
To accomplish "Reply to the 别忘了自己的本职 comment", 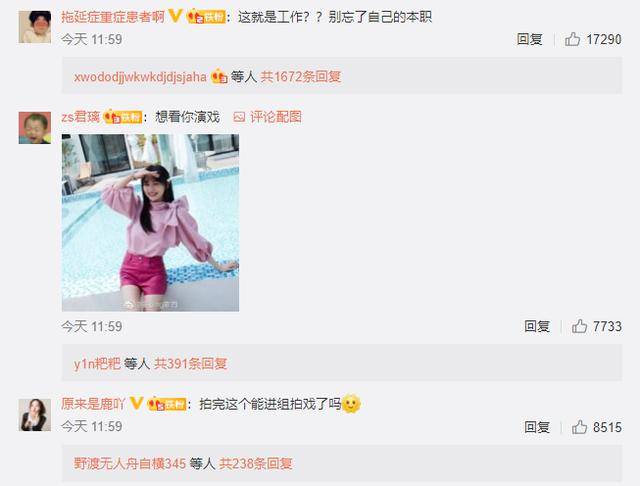I will [529, 39].
